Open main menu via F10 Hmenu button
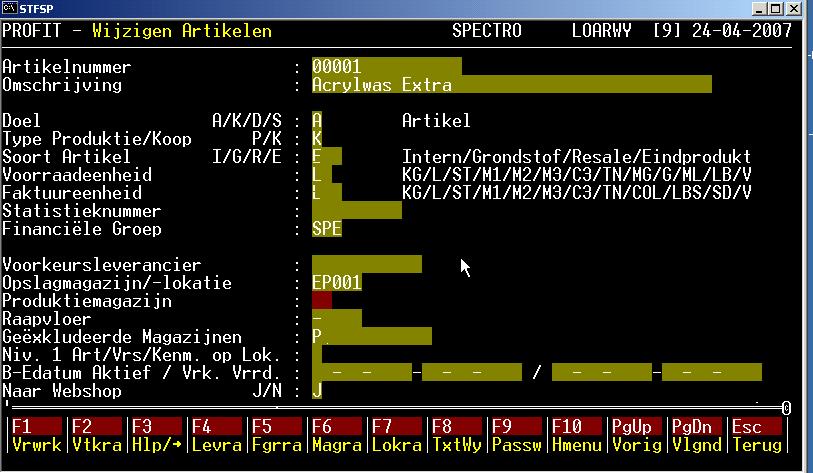This screenshot has height=473, width=813. (577, 435)
